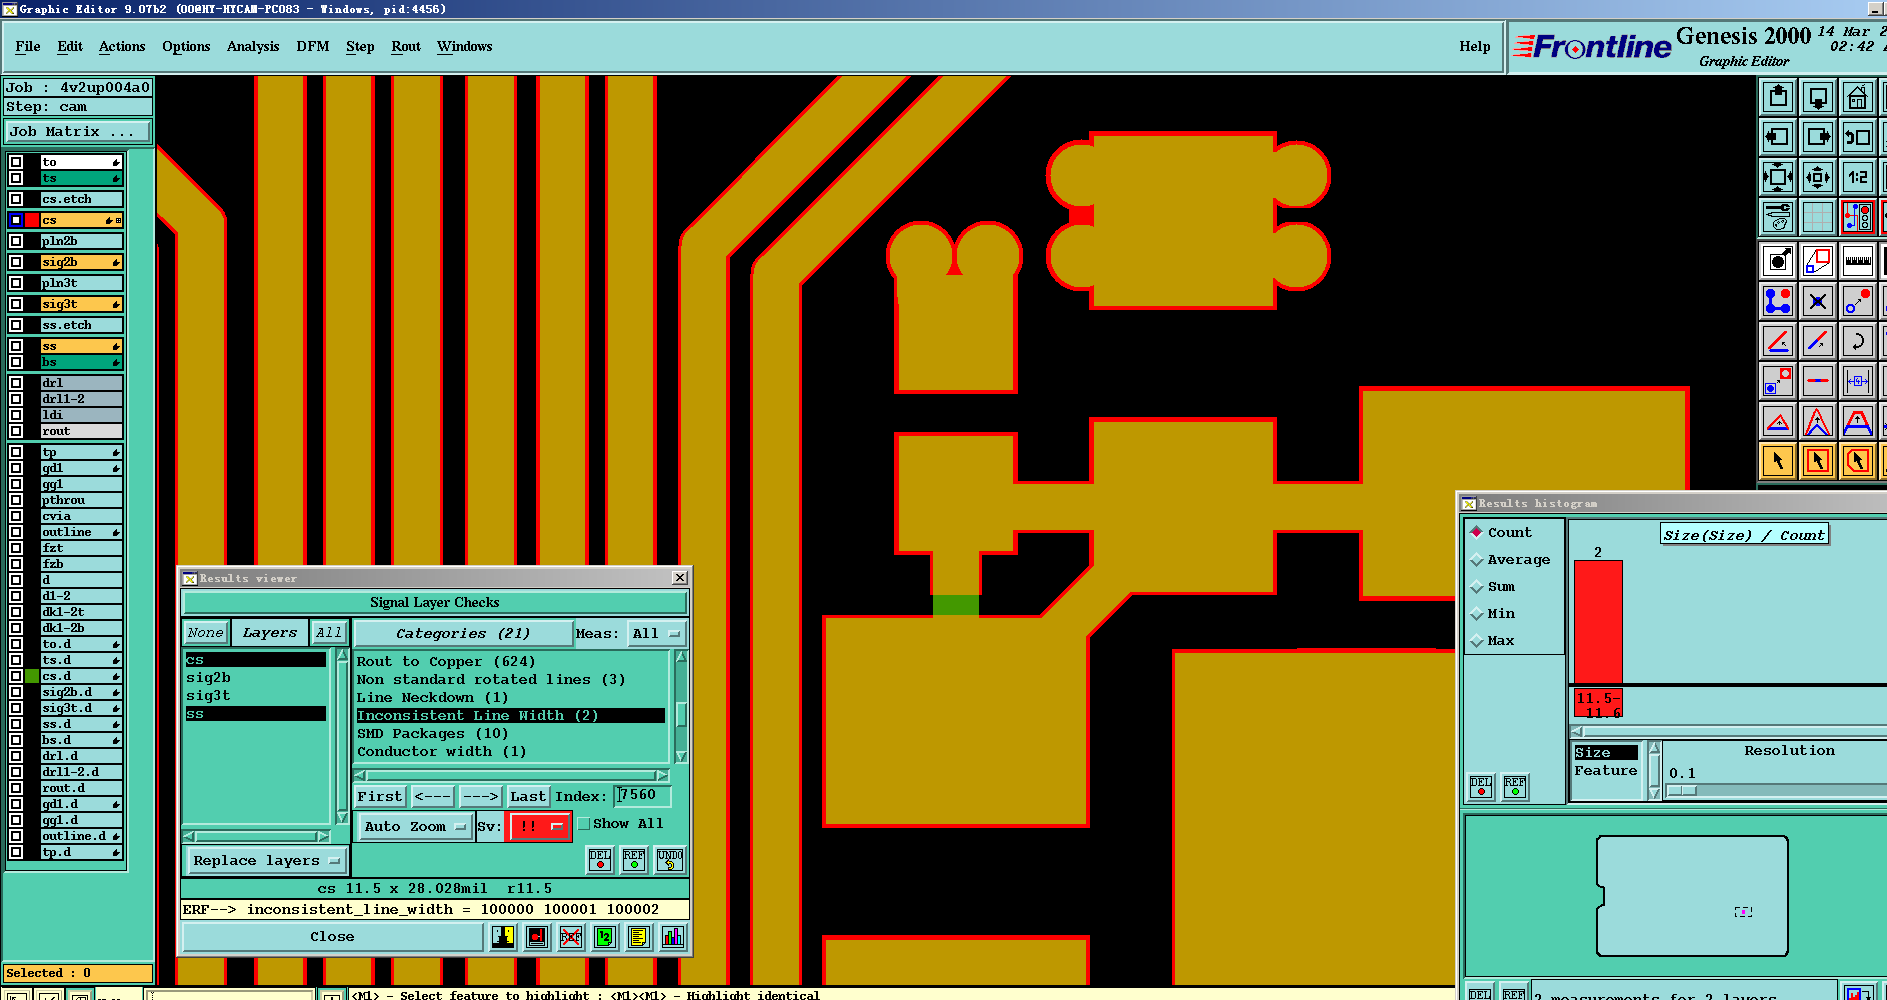Click the rotate arc arrow icon

[1858, 341]
